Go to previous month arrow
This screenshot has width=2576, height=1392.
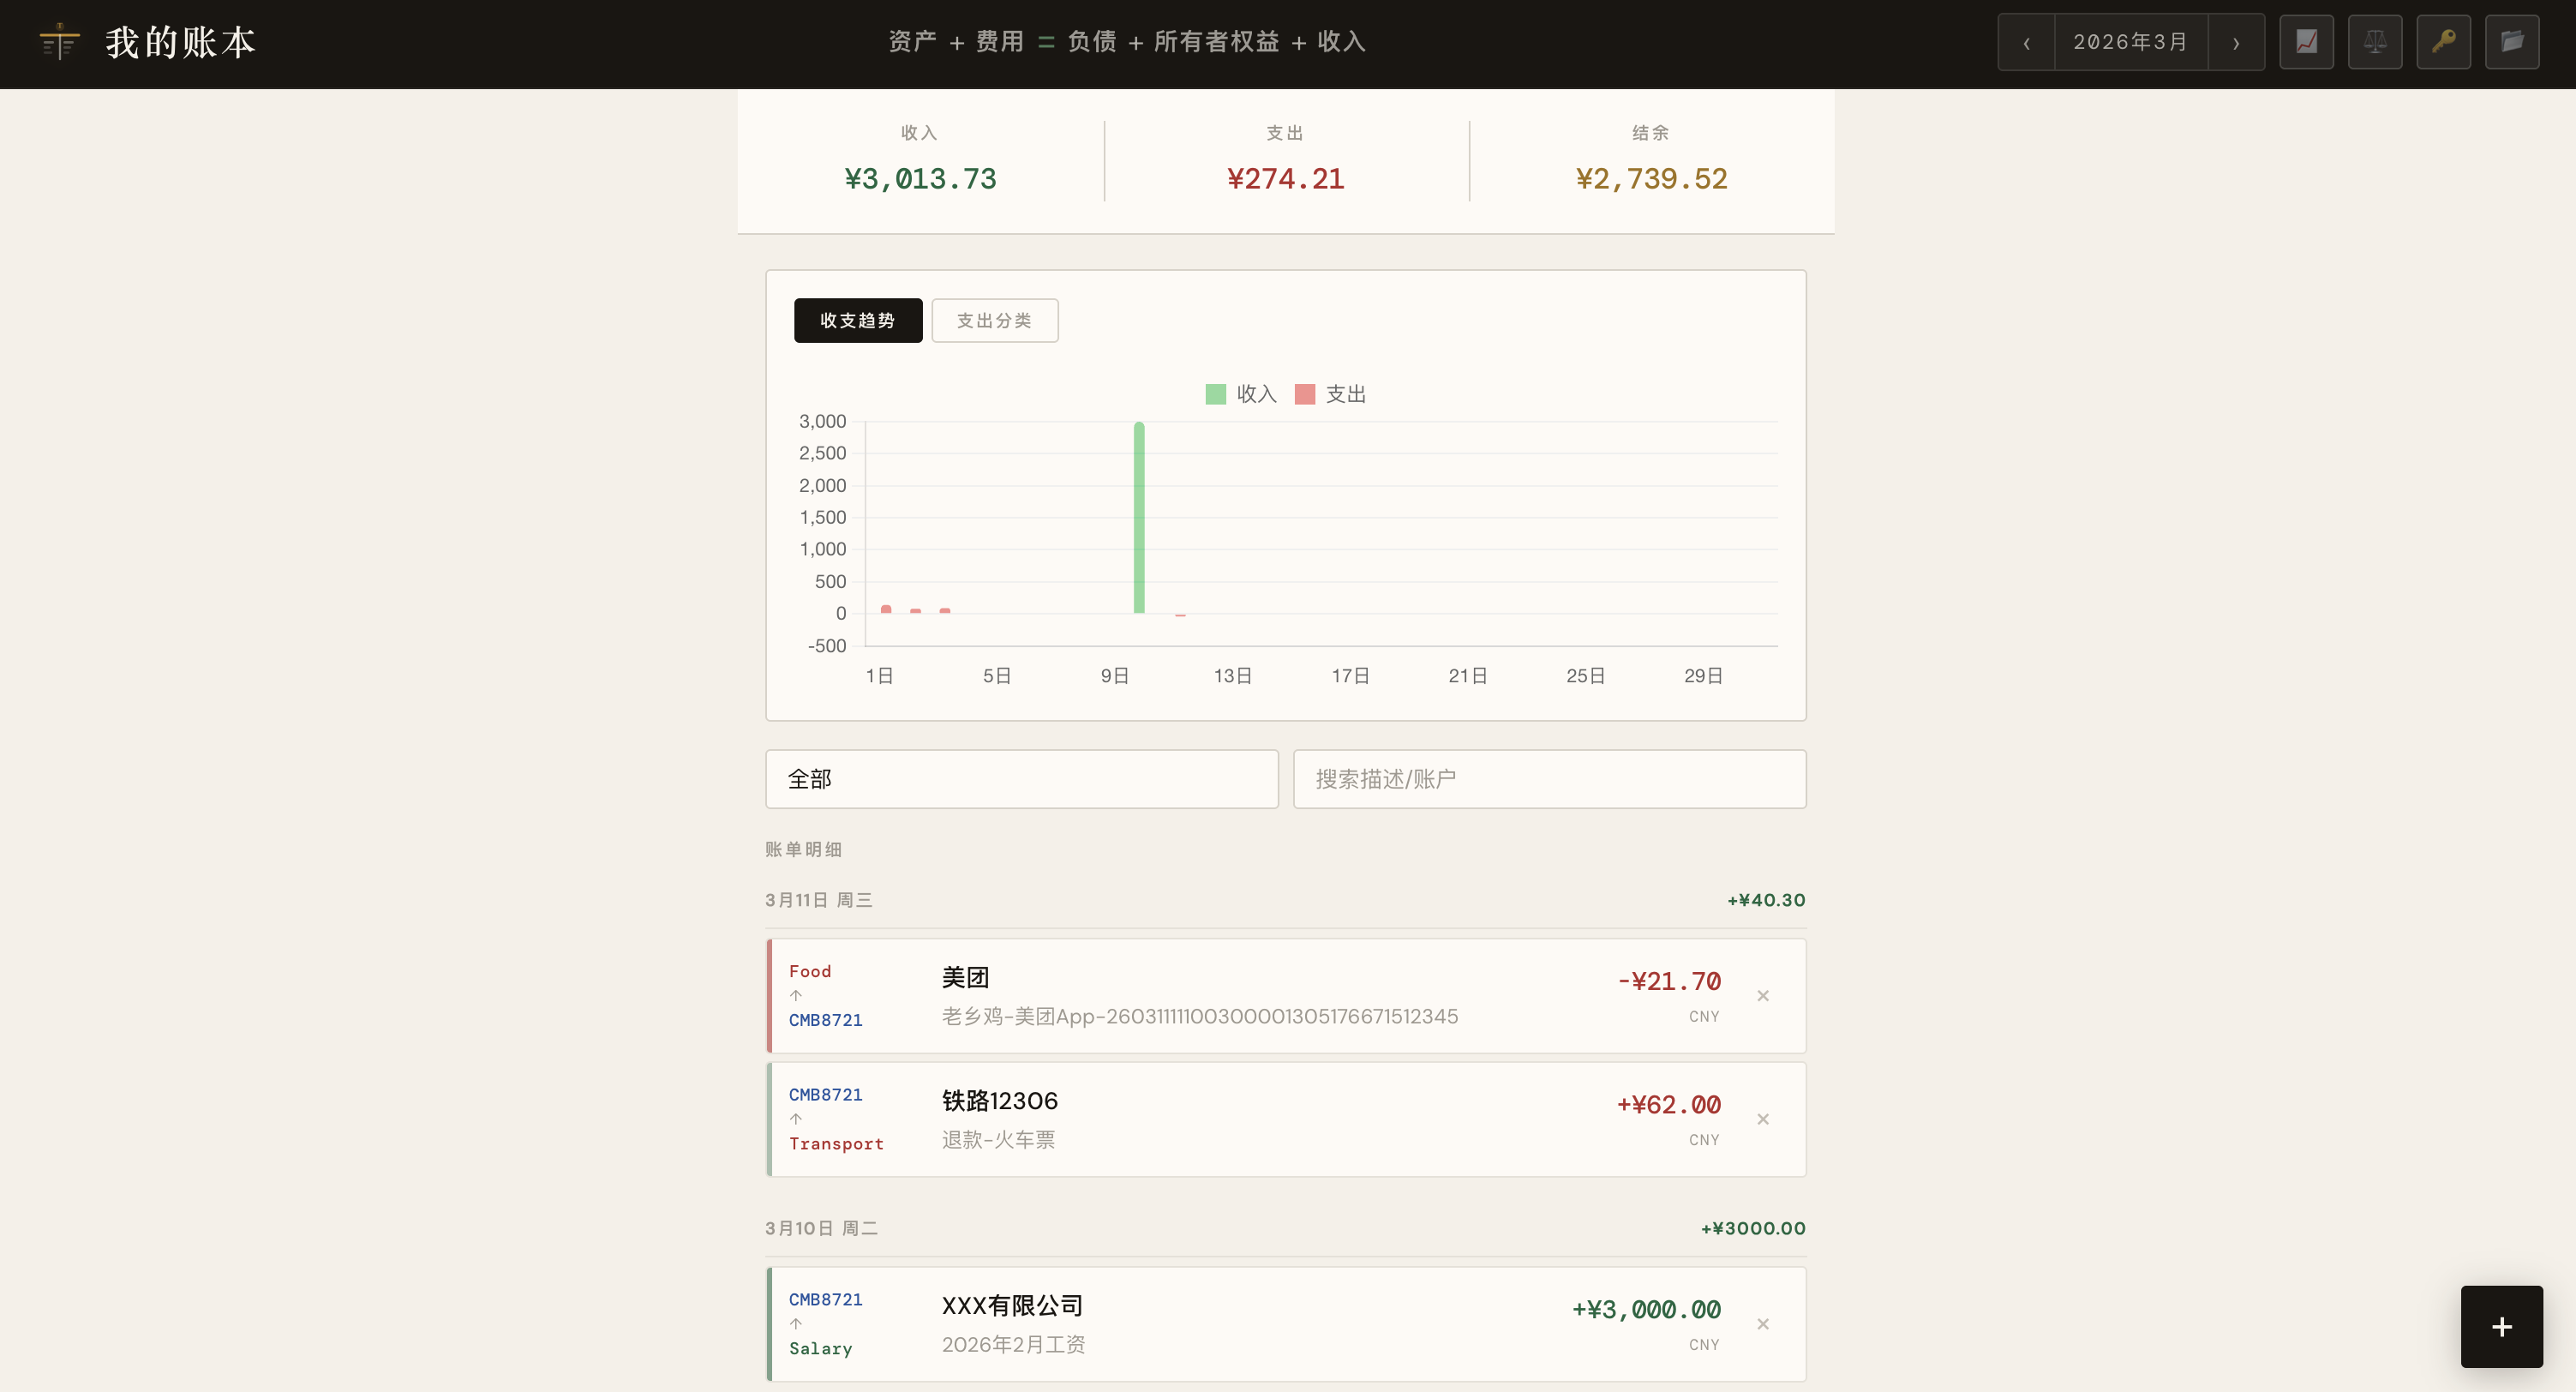click(2026, 42)
